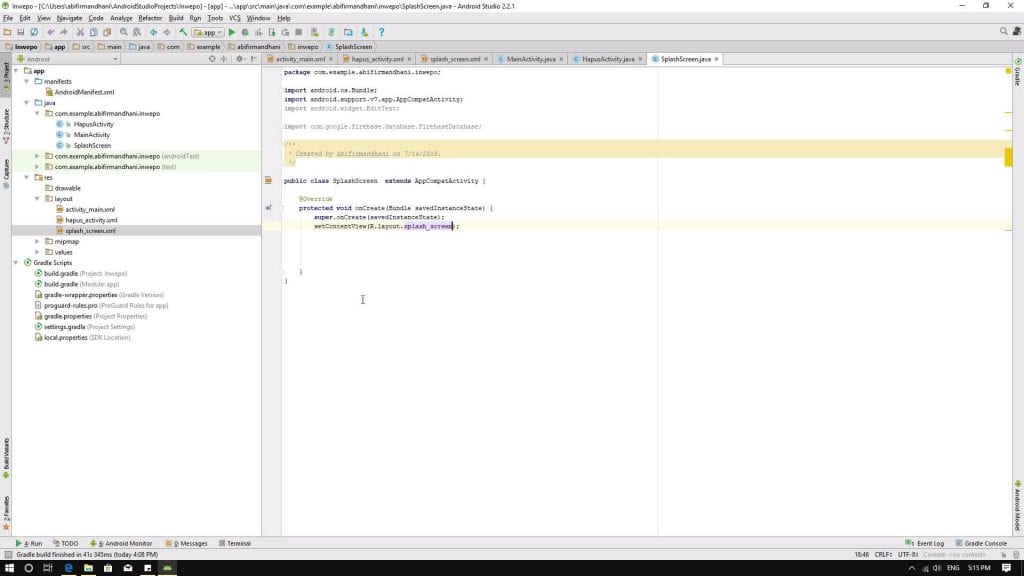This screenshot has width=1024, height=576.
Task: Open Sync Project with Gradle Files
Action: pyautogui.click(x=331, y=32)
